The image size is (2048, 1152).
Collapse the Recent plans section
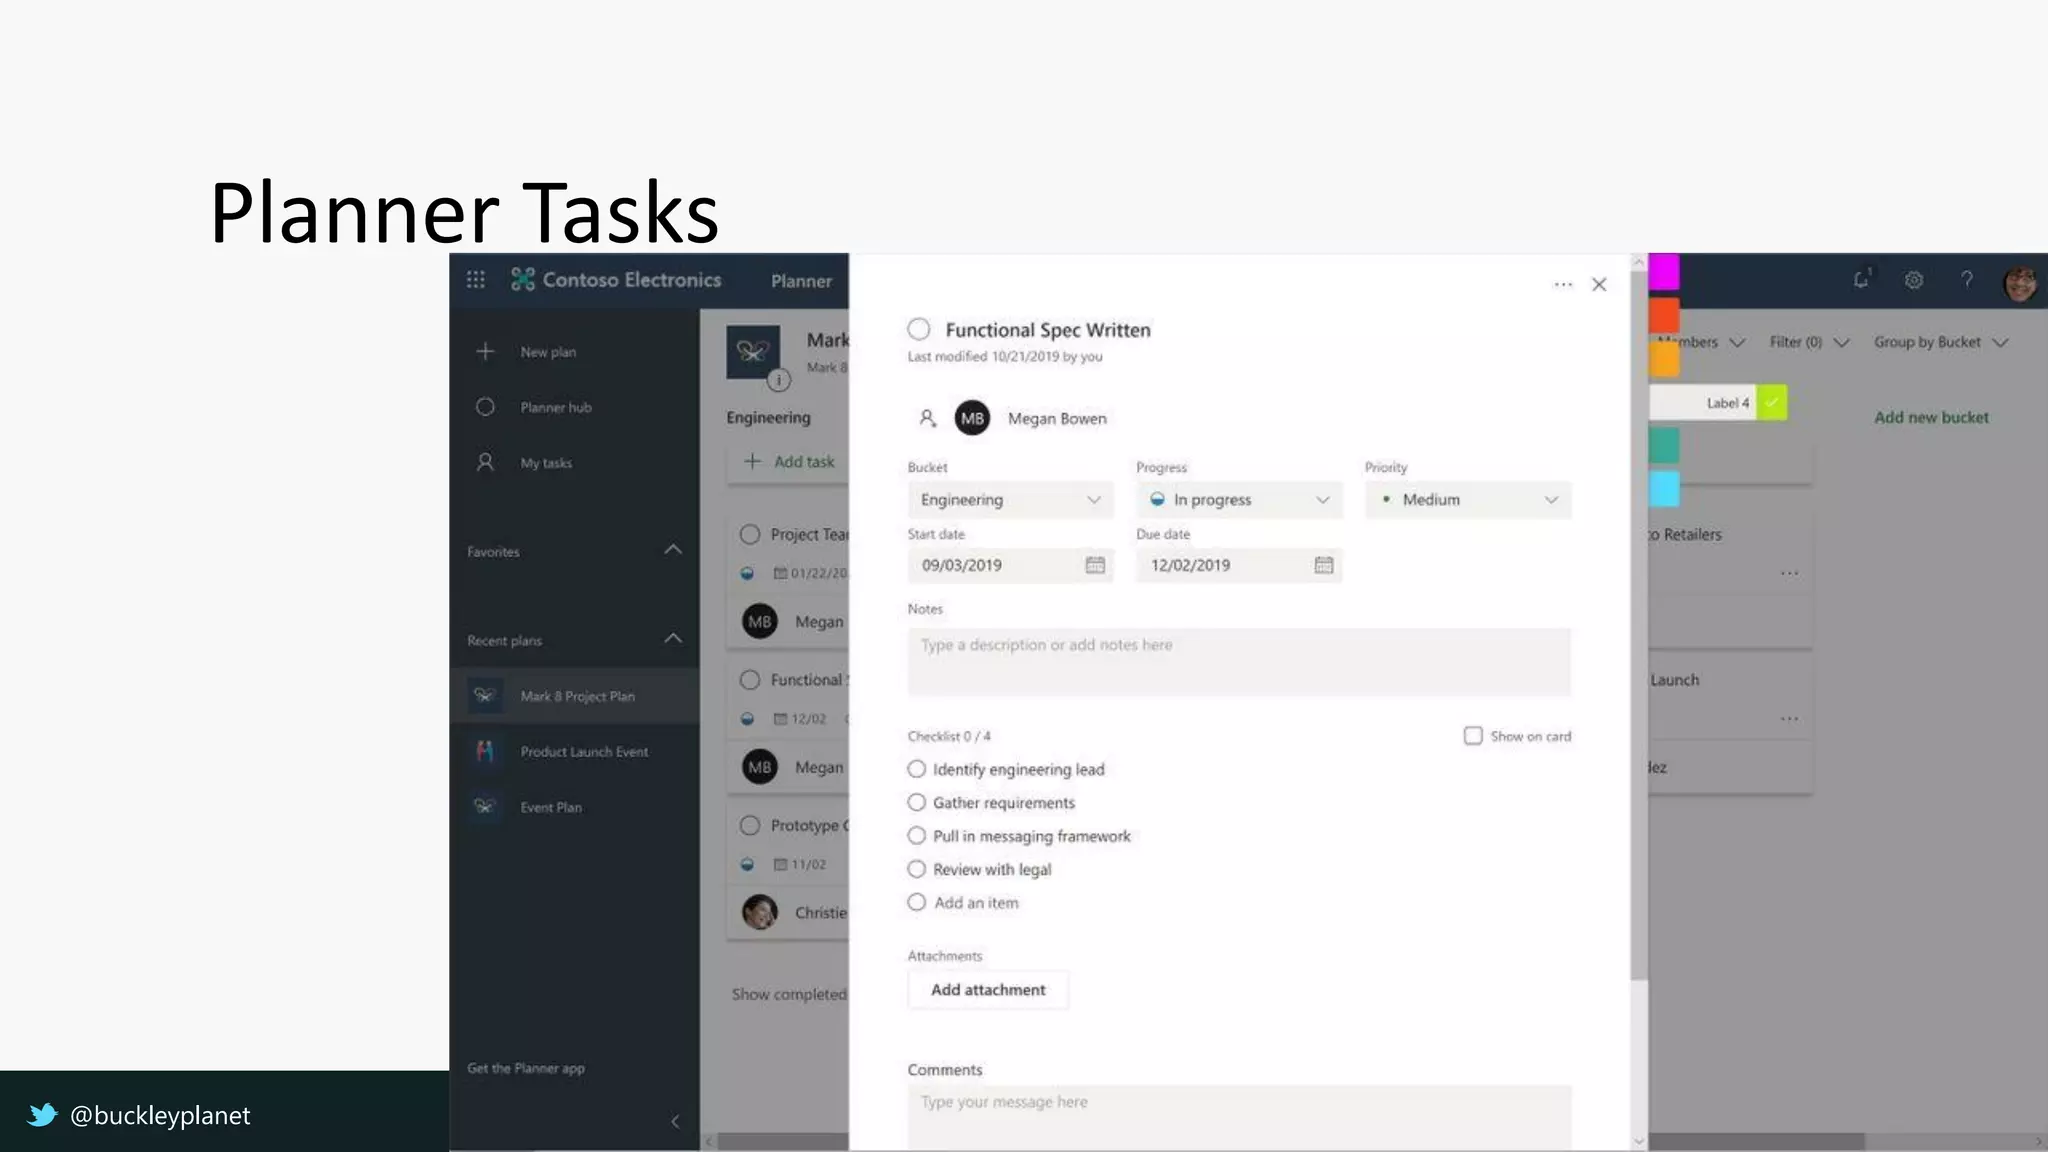tap(673, 638)
